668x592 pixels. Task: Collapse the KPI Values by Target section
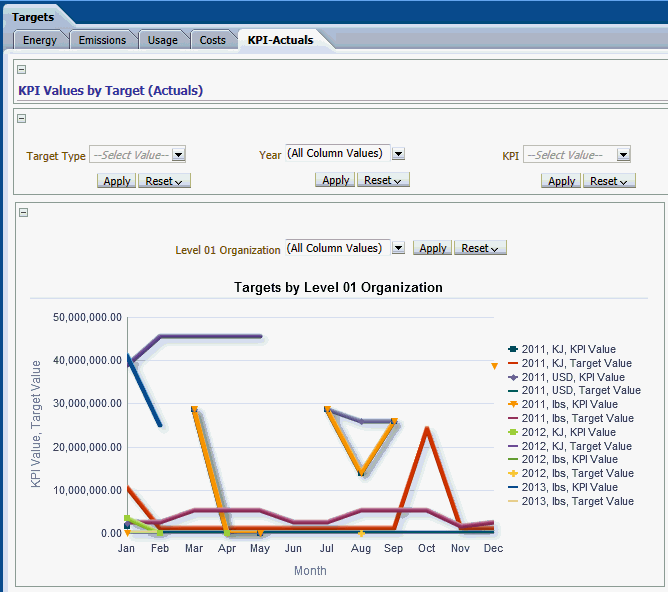(x=22, y=70)
